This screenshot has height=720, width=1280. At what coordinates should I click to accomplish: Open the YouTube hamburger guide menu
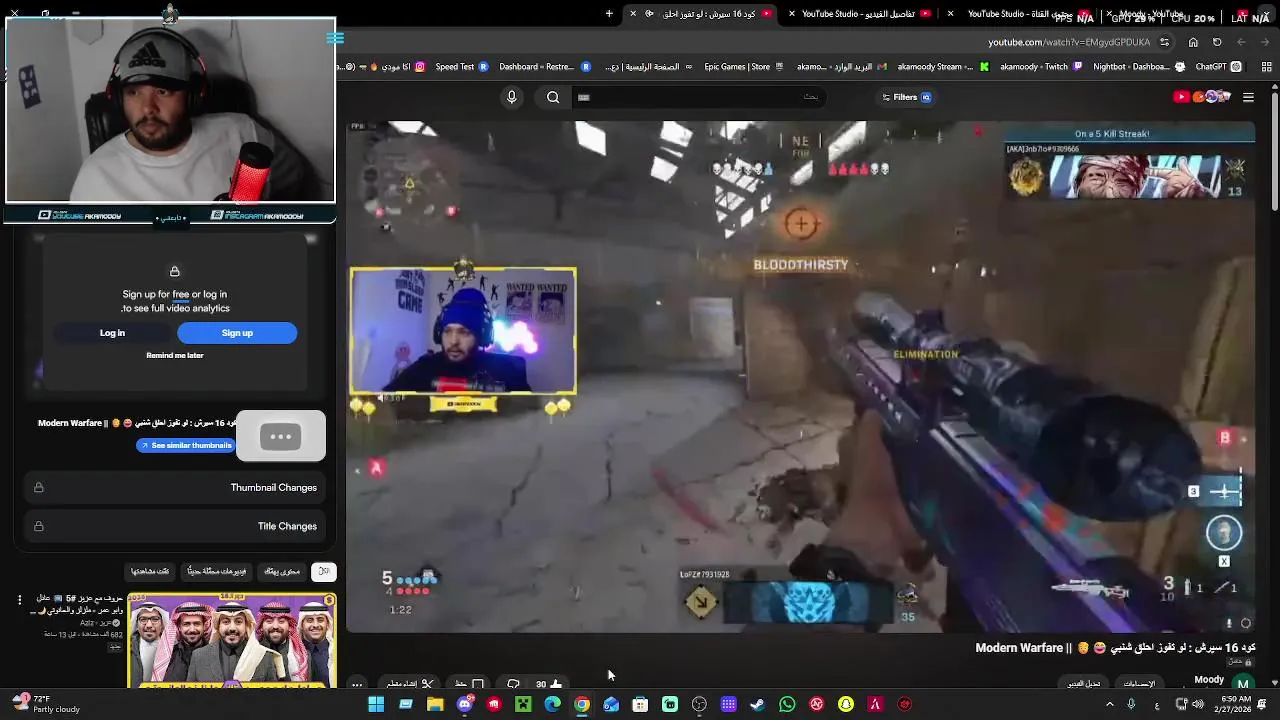pos(1248,97)
